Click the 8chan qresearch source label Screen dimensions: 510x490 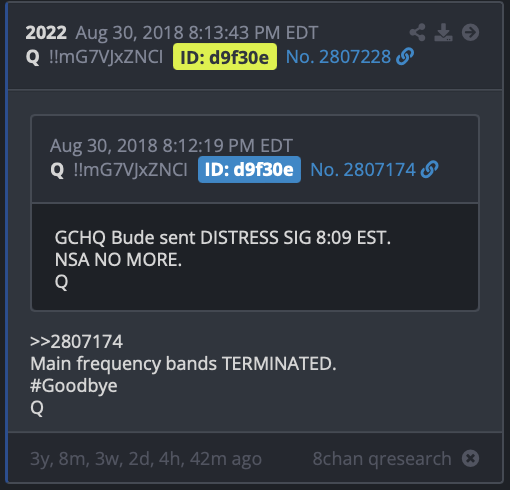click(382, 458)
